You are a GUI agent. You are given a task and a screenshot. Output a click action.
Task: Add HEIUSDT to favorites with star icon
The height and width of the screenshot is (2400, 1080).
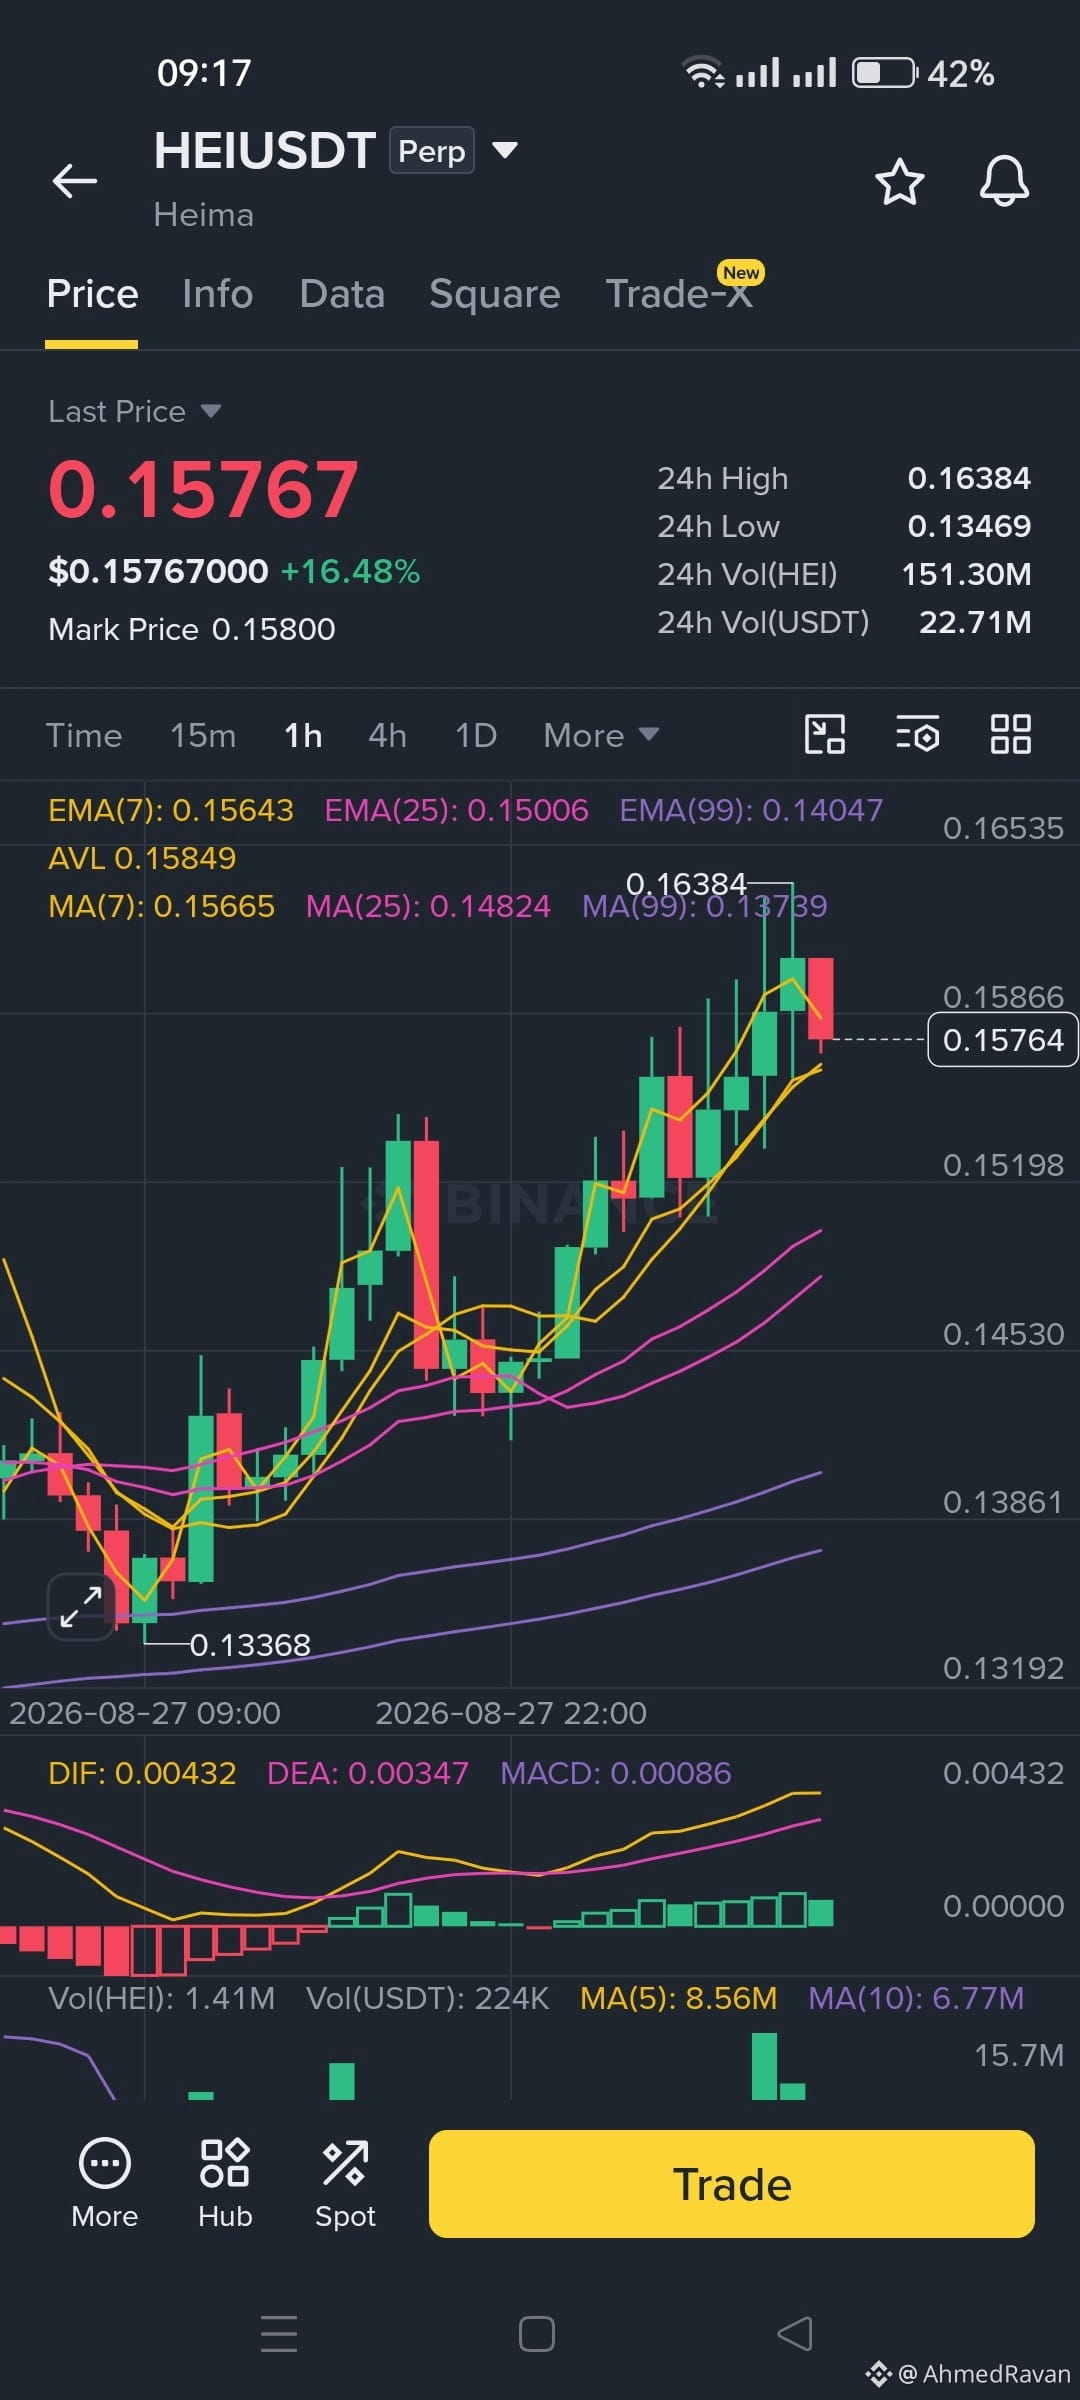[x=899, y=182]
